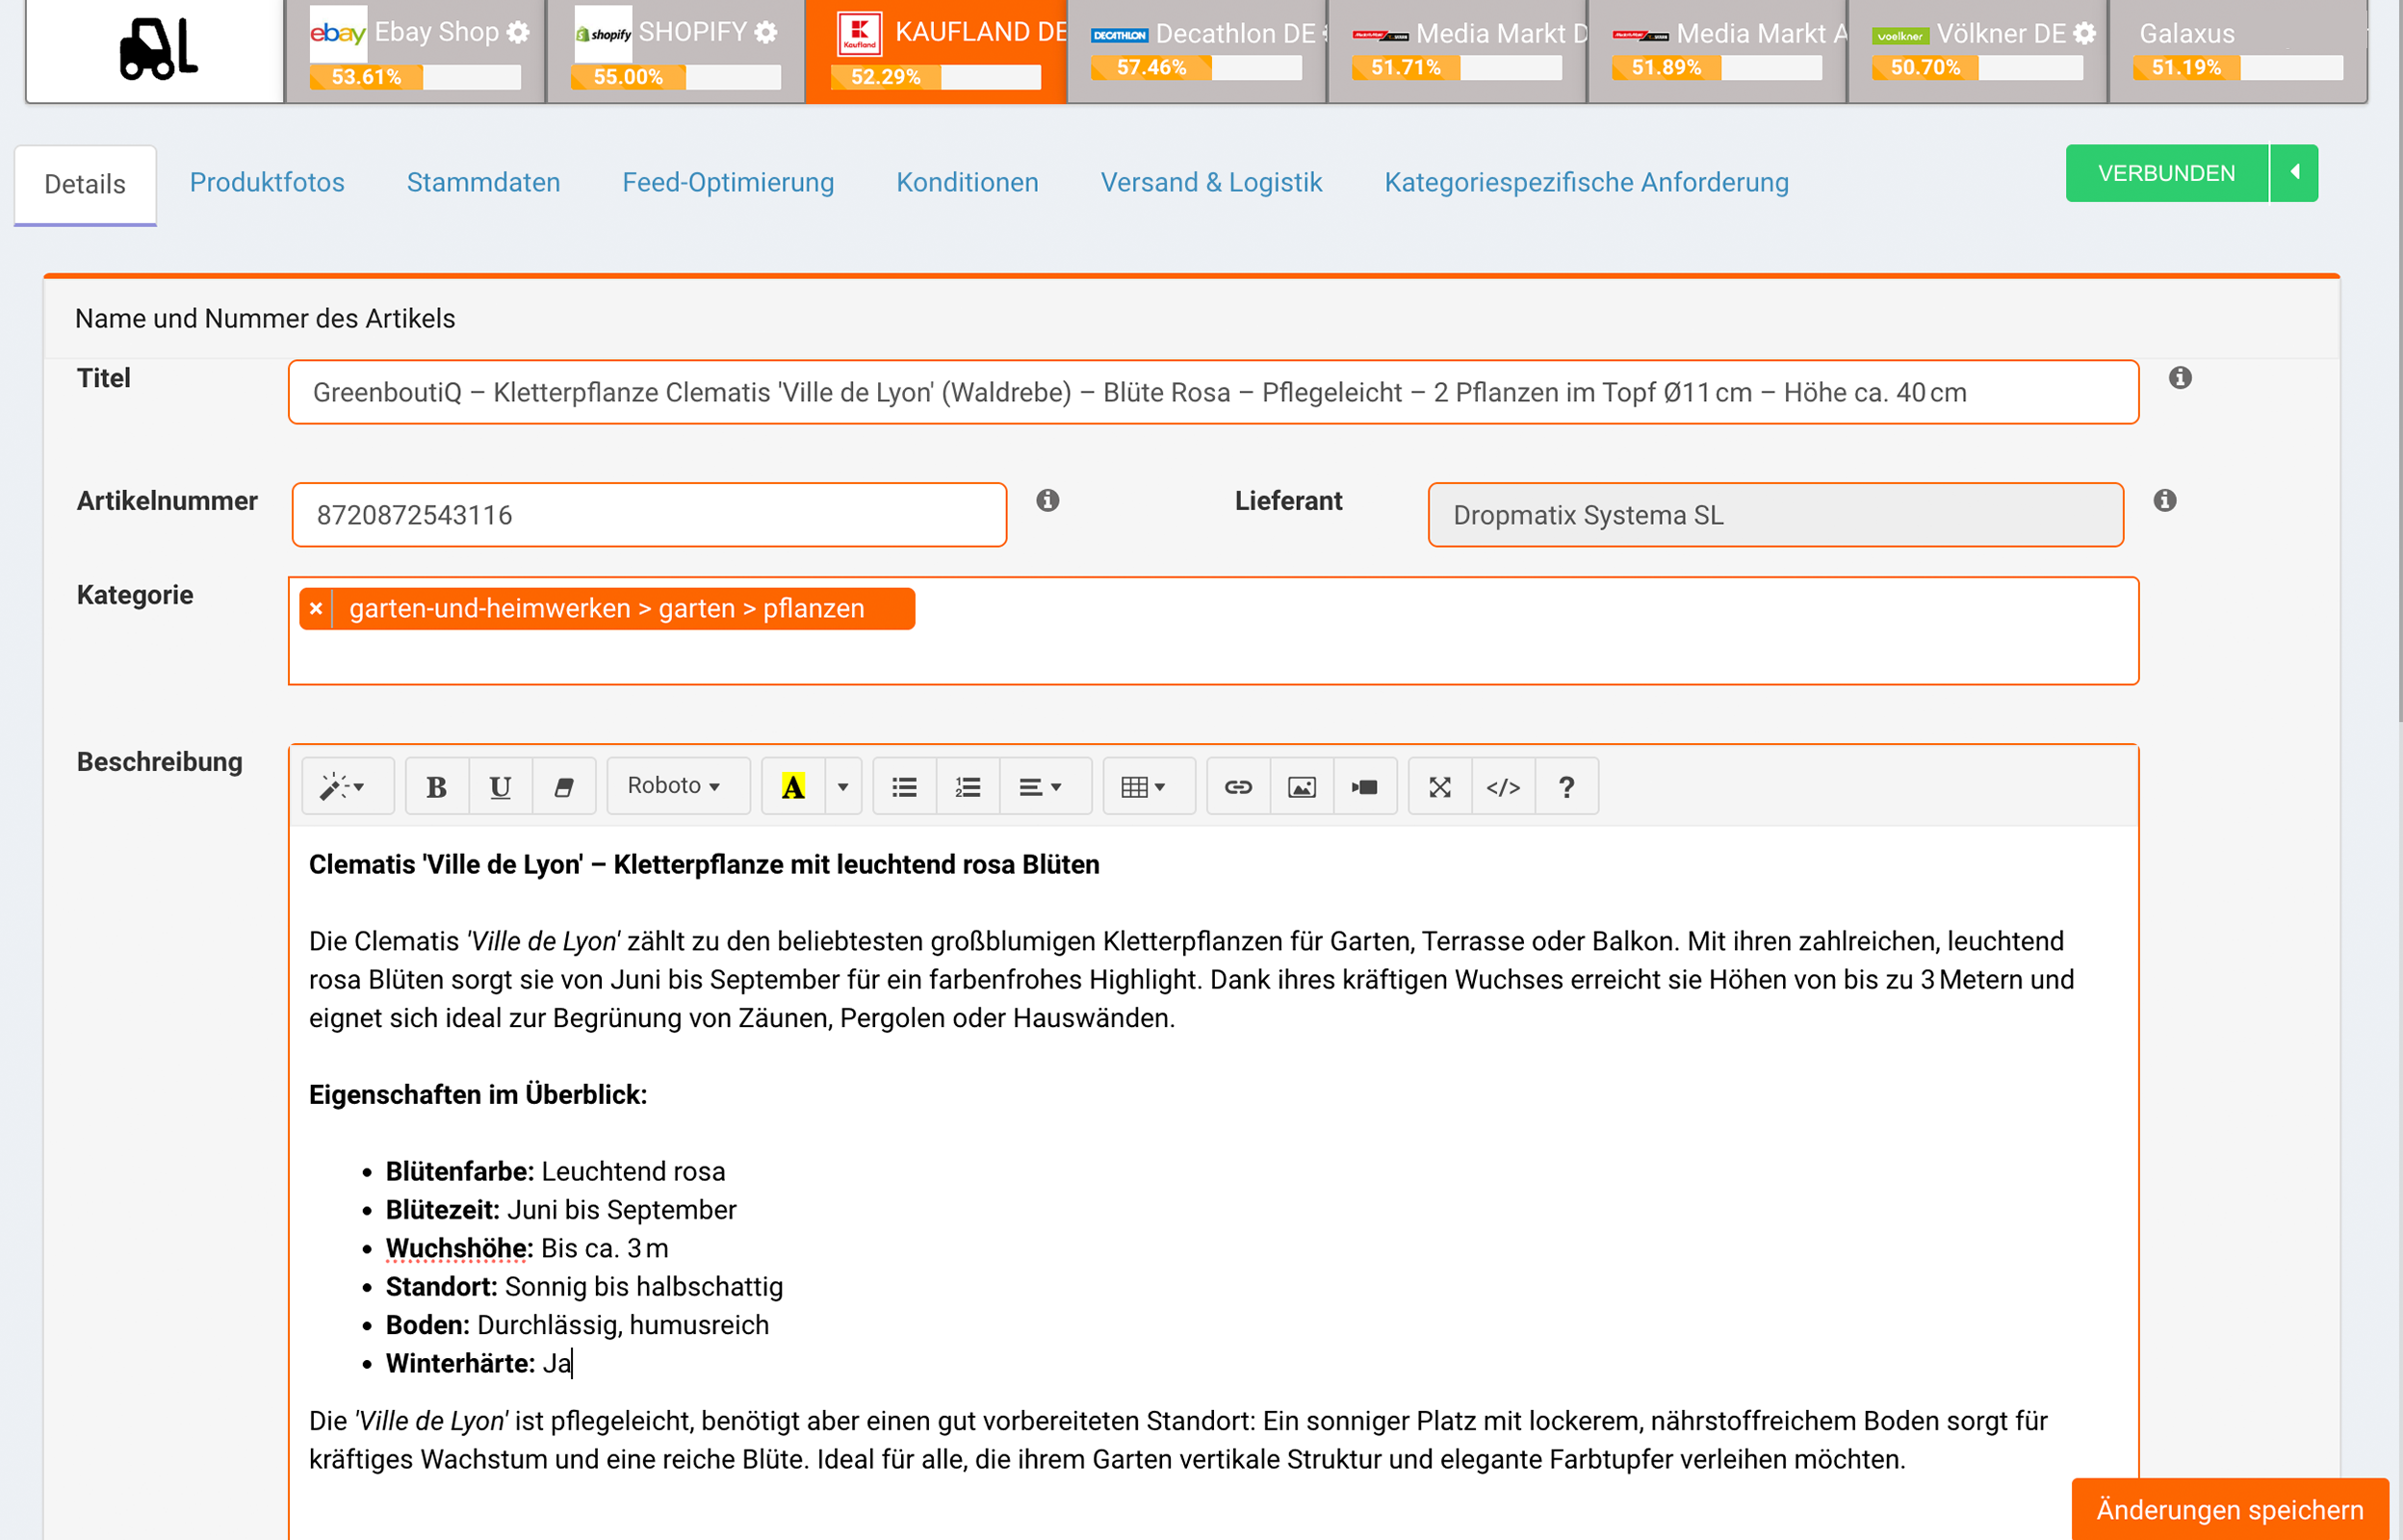Click the bold description heading Clematis 'Ville de Lyon'
The image size is (2403, 1540).
click(x=704, y=865)
